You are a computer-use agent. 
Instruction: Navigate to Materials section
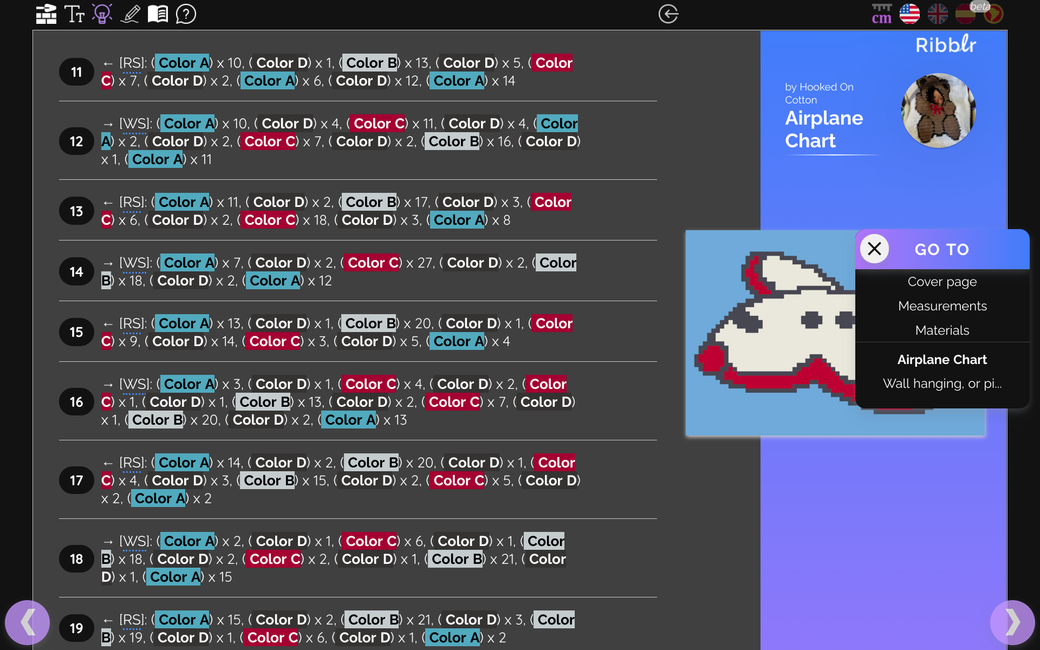click(x=942, y=330)
